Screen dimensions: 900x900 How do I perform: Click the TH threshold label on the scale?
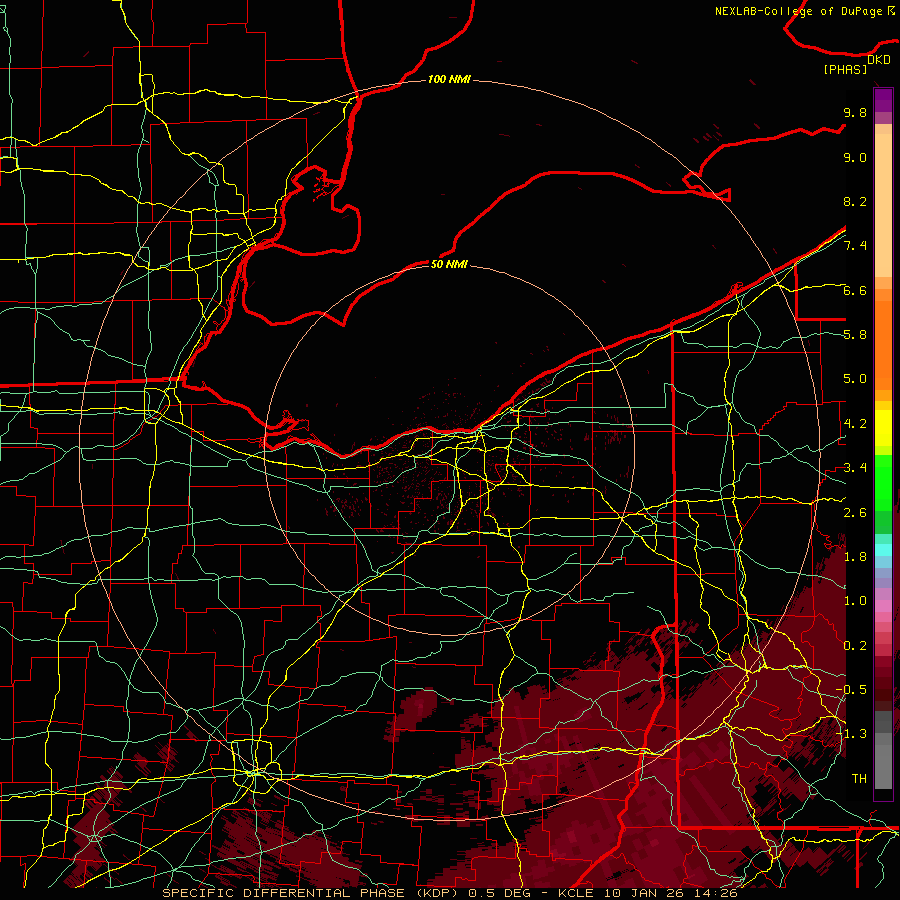(859, 779)
